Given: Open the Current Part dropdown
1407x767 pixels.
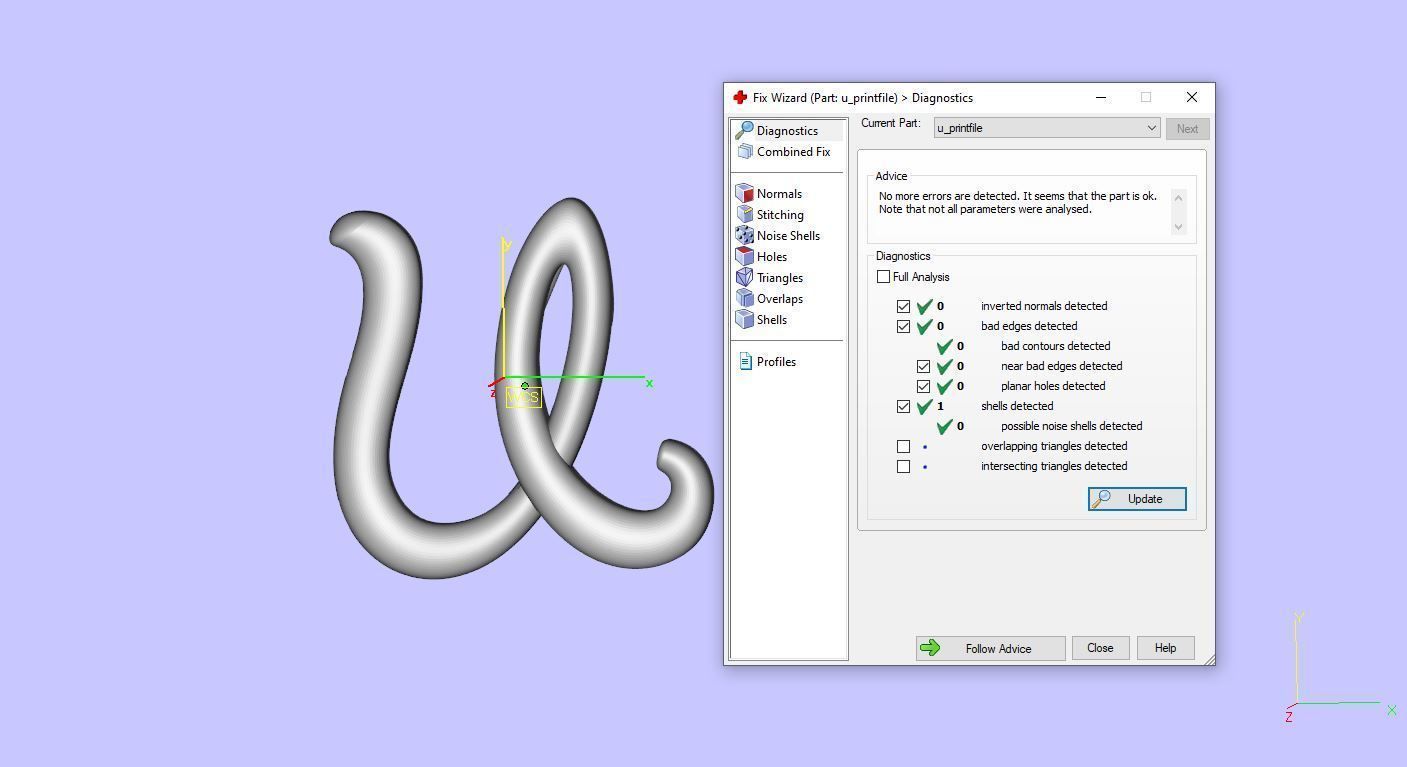Looking at the screenshot, I should (1047, 128).
